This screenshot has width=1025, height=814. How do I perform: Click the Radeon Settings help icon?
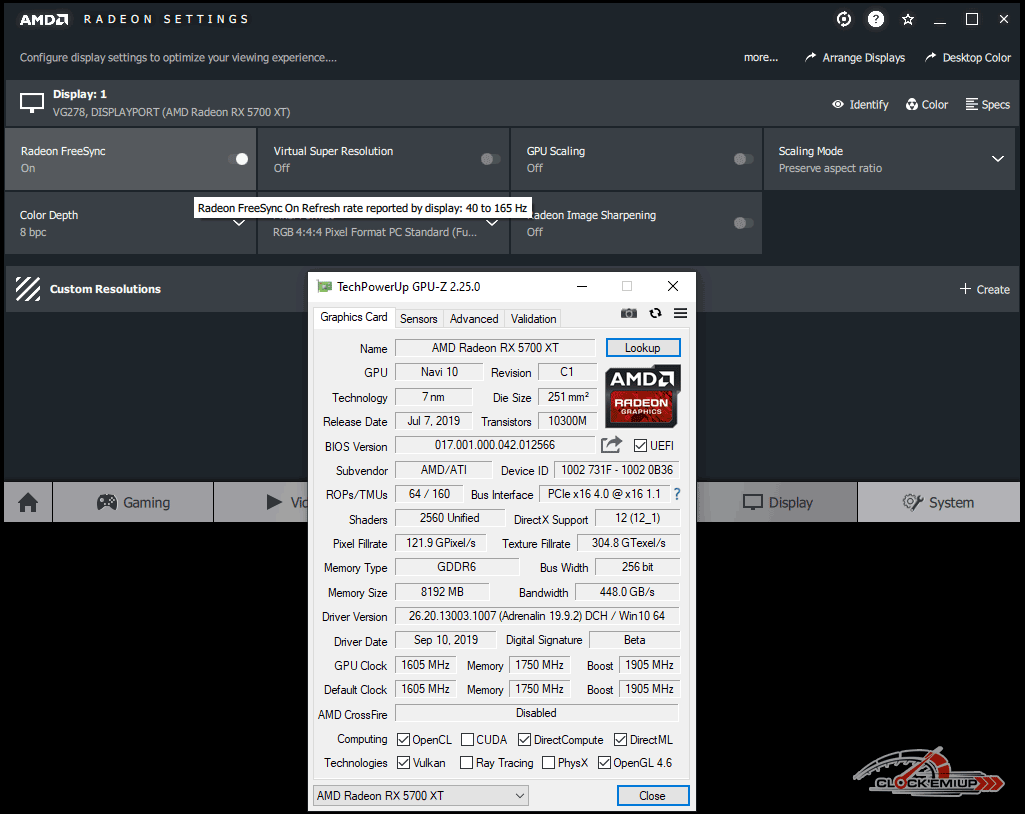point(876,19)
